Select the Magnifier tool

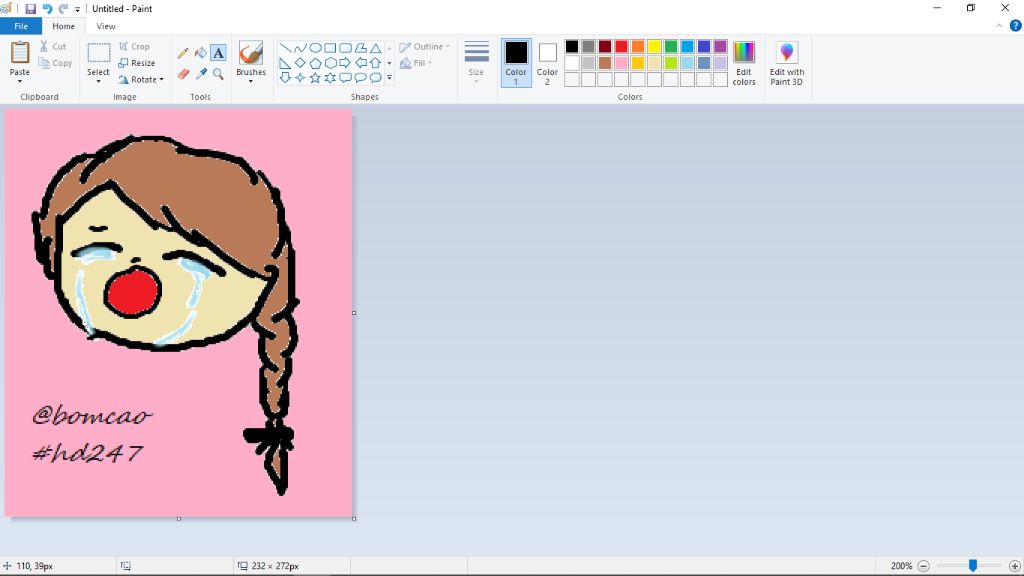[218, 74]
